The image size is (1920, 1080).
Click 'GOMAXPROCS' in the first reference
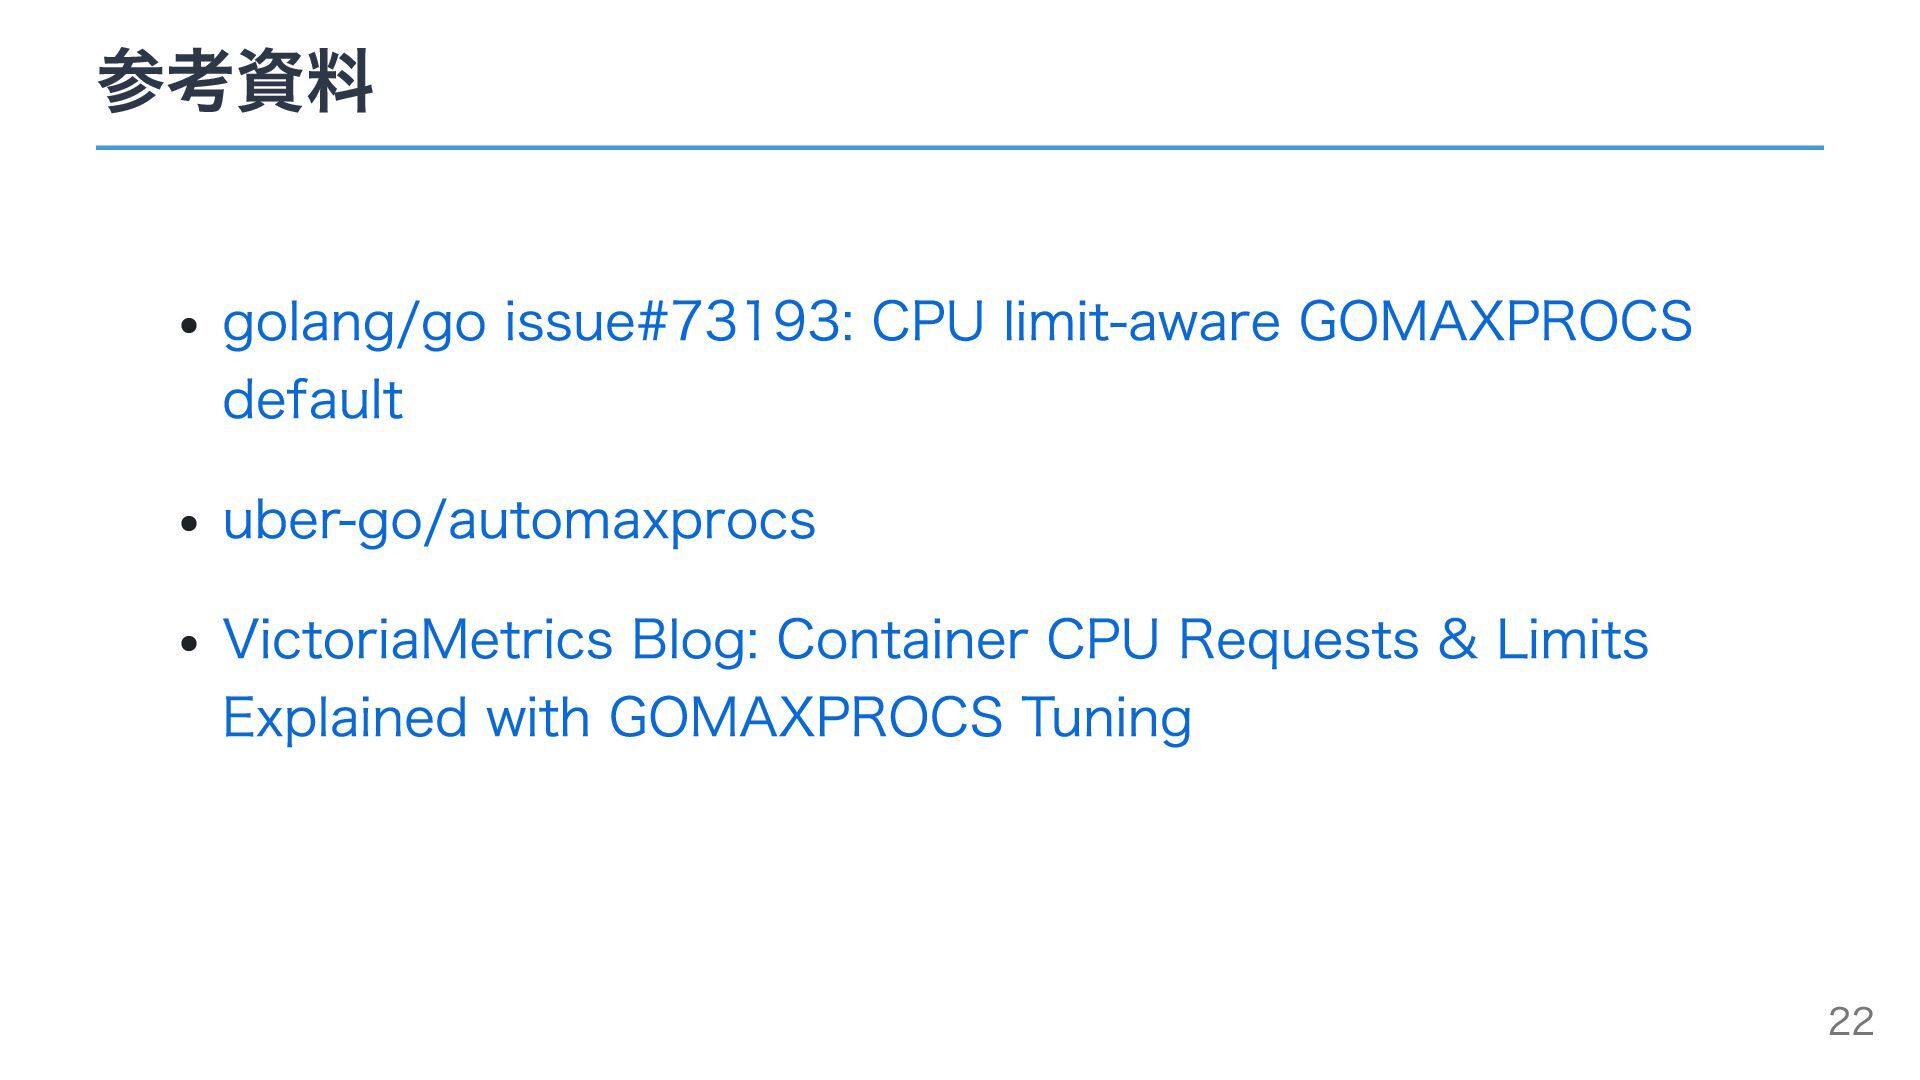coord(1495,322)
